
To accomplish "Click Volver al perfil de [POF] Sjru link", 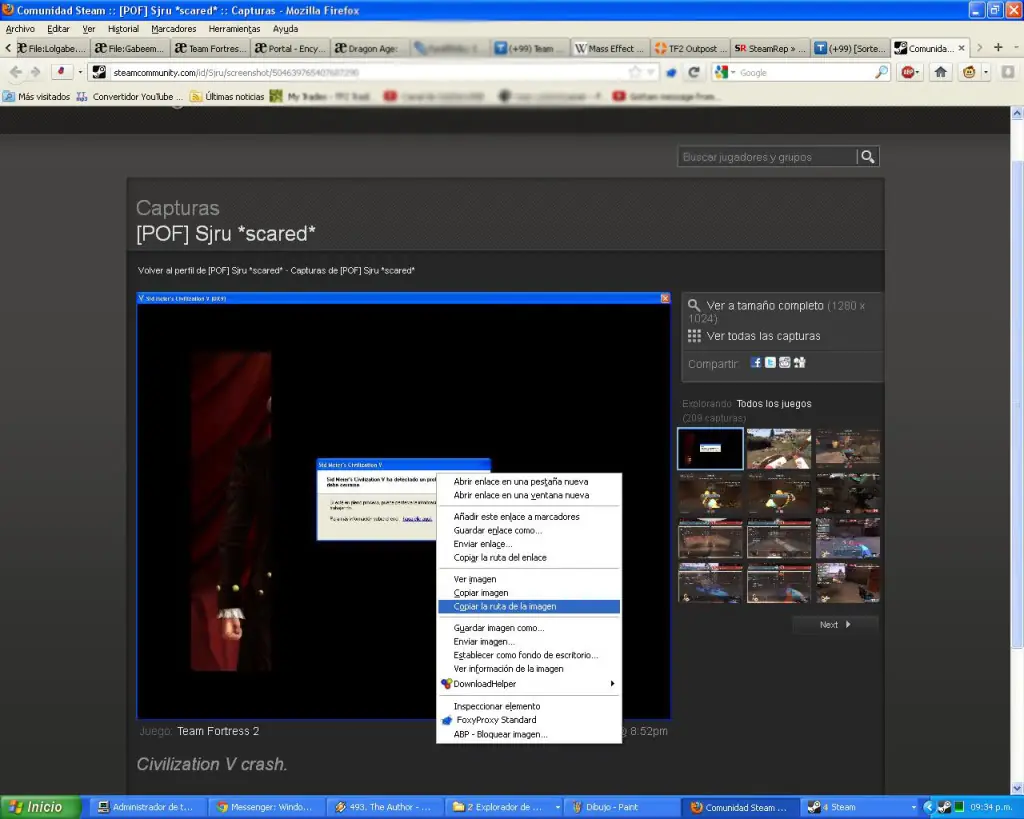I will pyautogui.click(x=210, y=270).
